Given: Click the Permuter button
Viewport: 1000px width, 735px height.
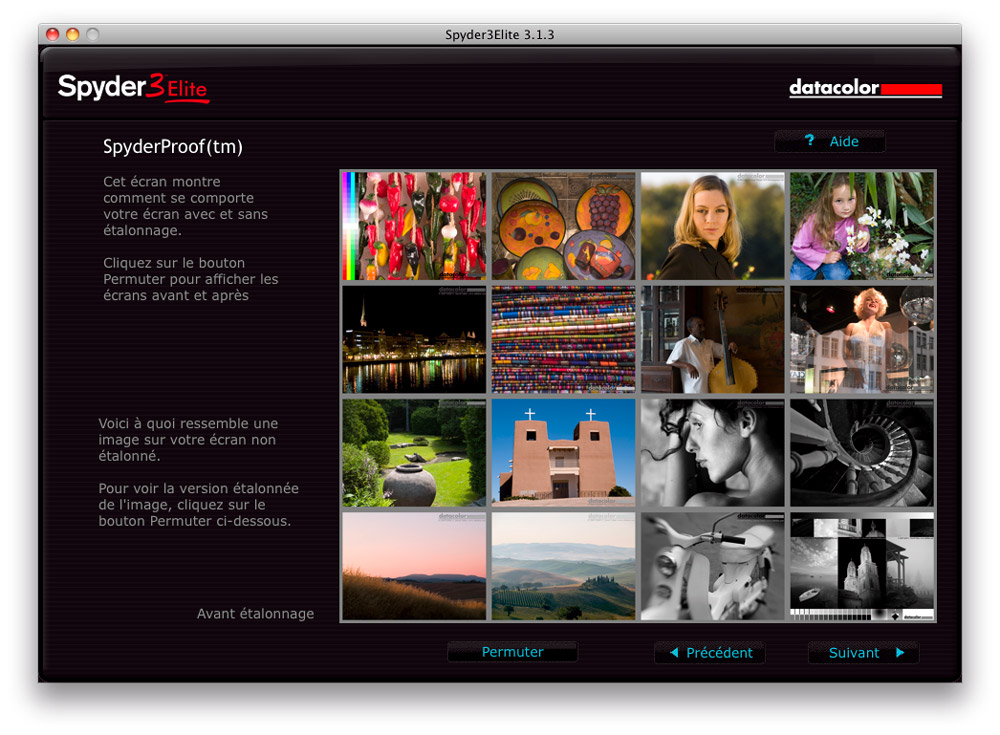Looking at the screenshot, I should click(x=512, y=652).
